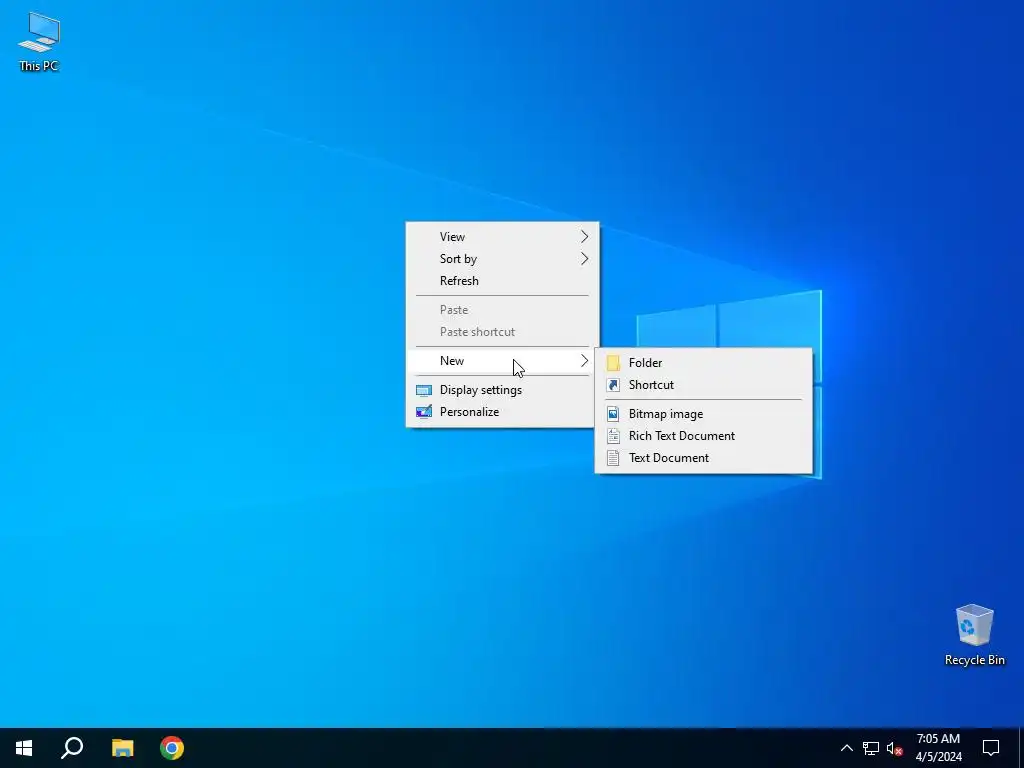
Task: Click the muted volume tray icon
Action: point(894,748)
